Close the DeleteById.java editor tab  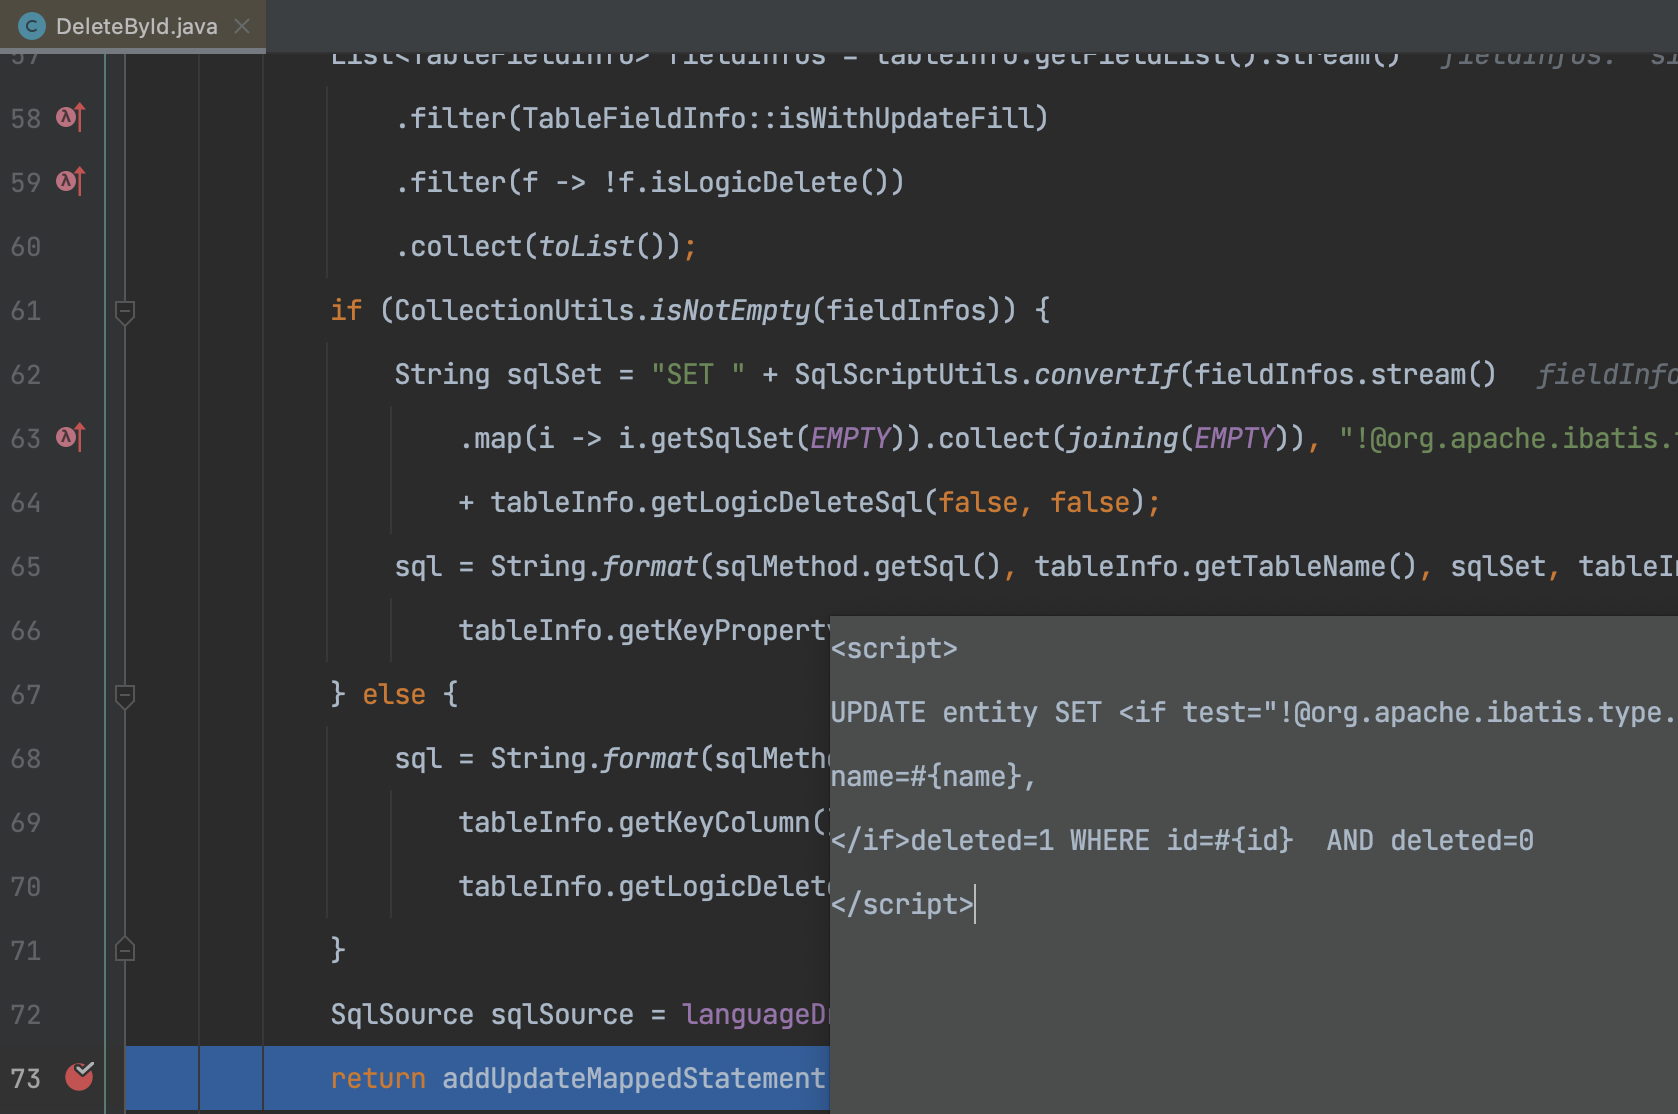[242, 26]
